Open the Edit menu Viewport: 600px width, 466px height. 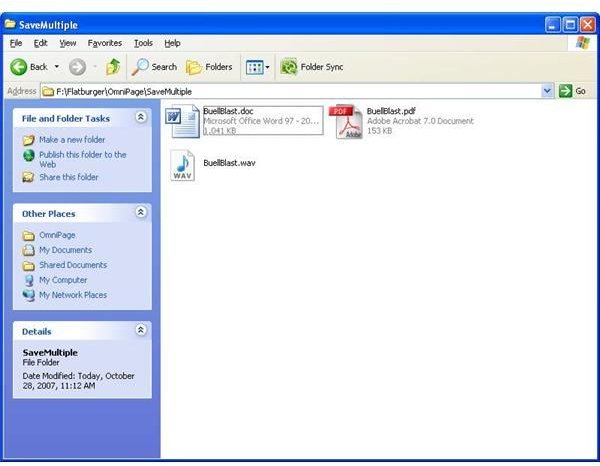41,43
